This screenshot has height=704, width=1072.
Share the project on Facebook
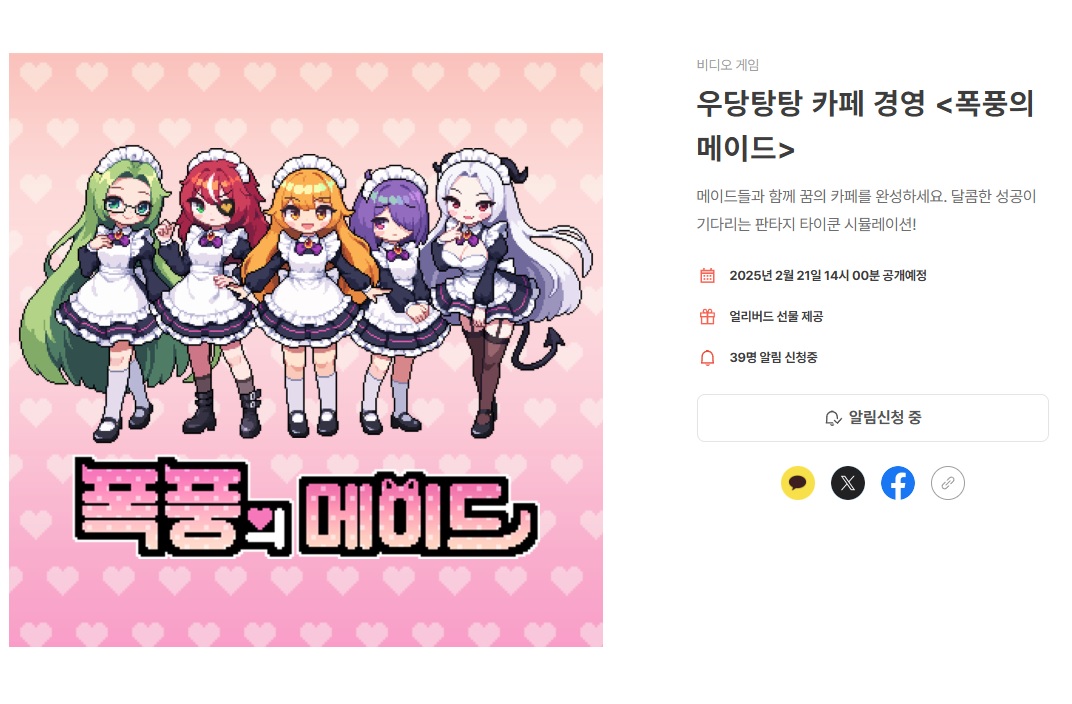click(898, 483)
